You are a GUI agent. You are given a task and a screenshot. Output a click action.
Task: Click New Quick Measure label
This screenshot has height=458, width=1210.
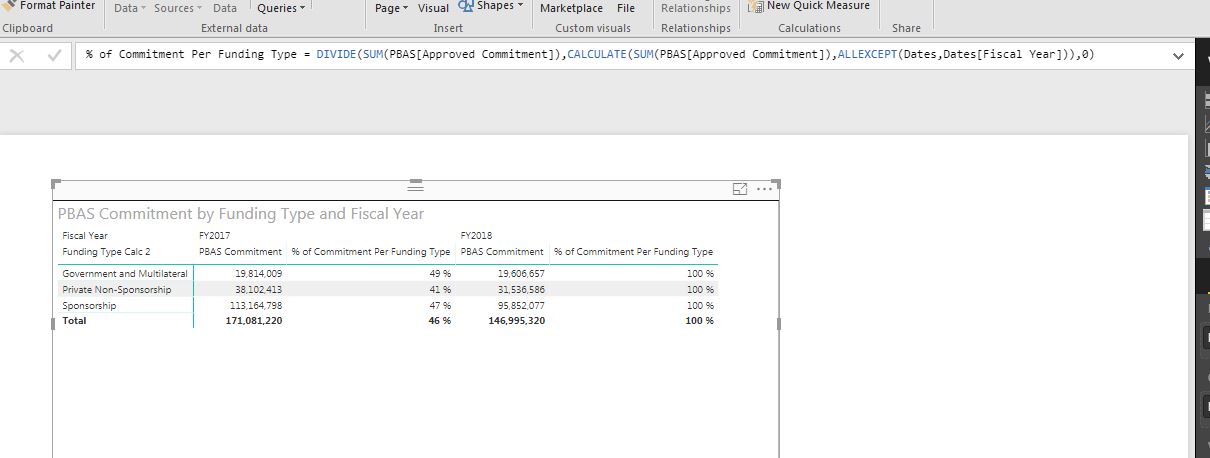point(818,6)
